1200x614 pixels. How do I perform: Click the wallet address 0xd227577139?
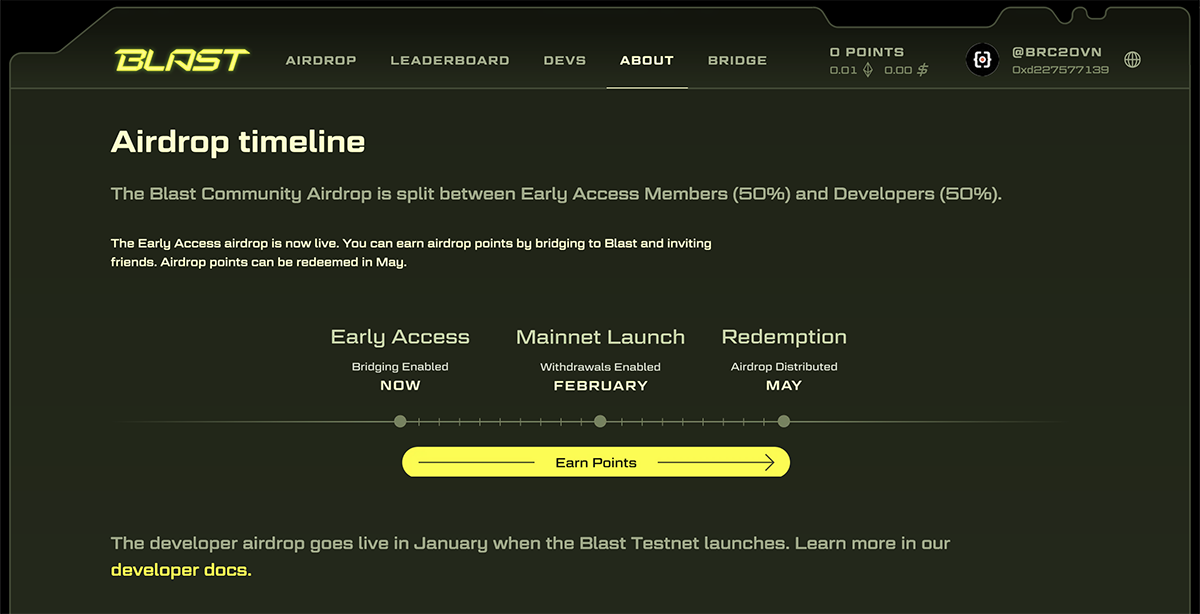point(1060,70)
